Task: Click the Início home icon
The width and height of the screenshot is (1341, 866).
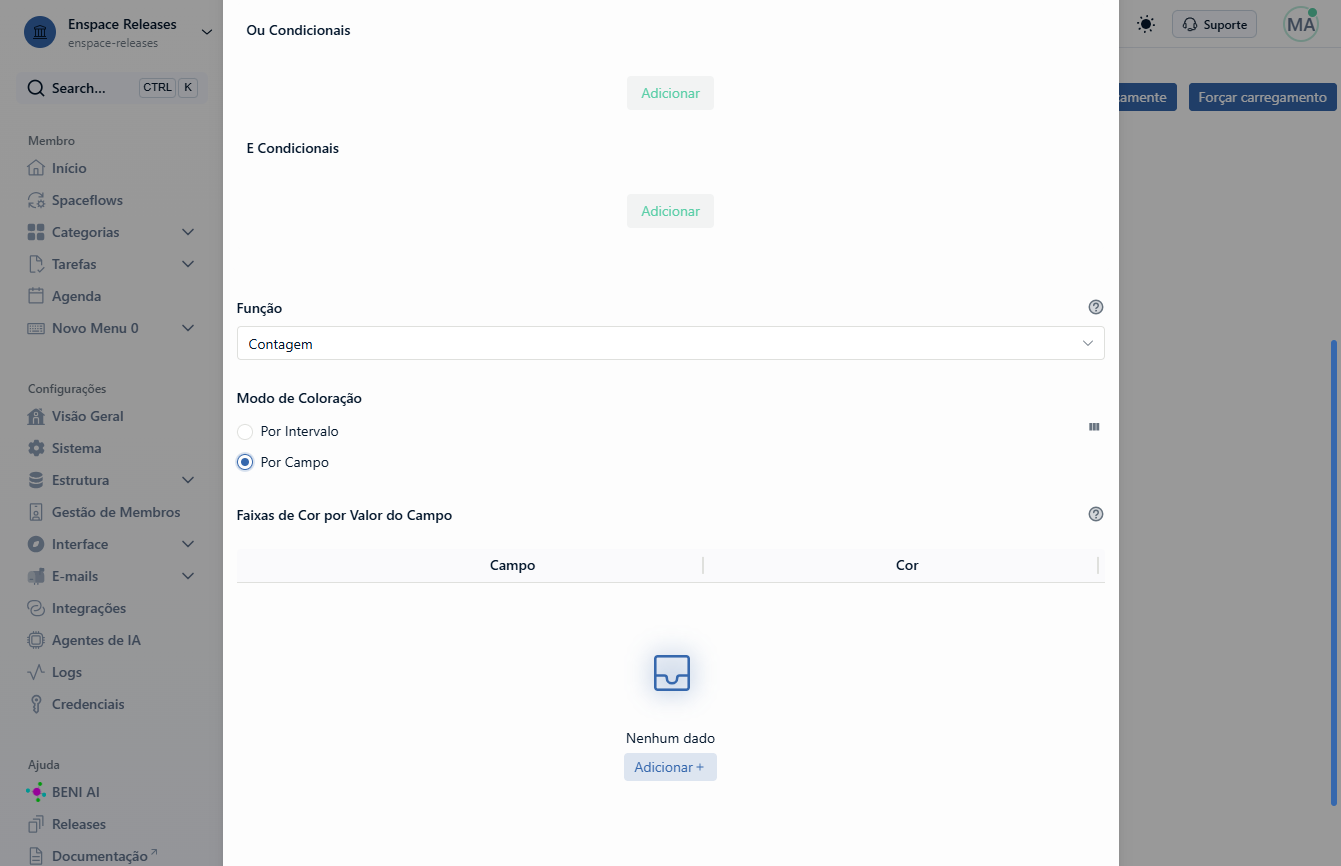Action: pyautogui.click(x=36, y=168)
